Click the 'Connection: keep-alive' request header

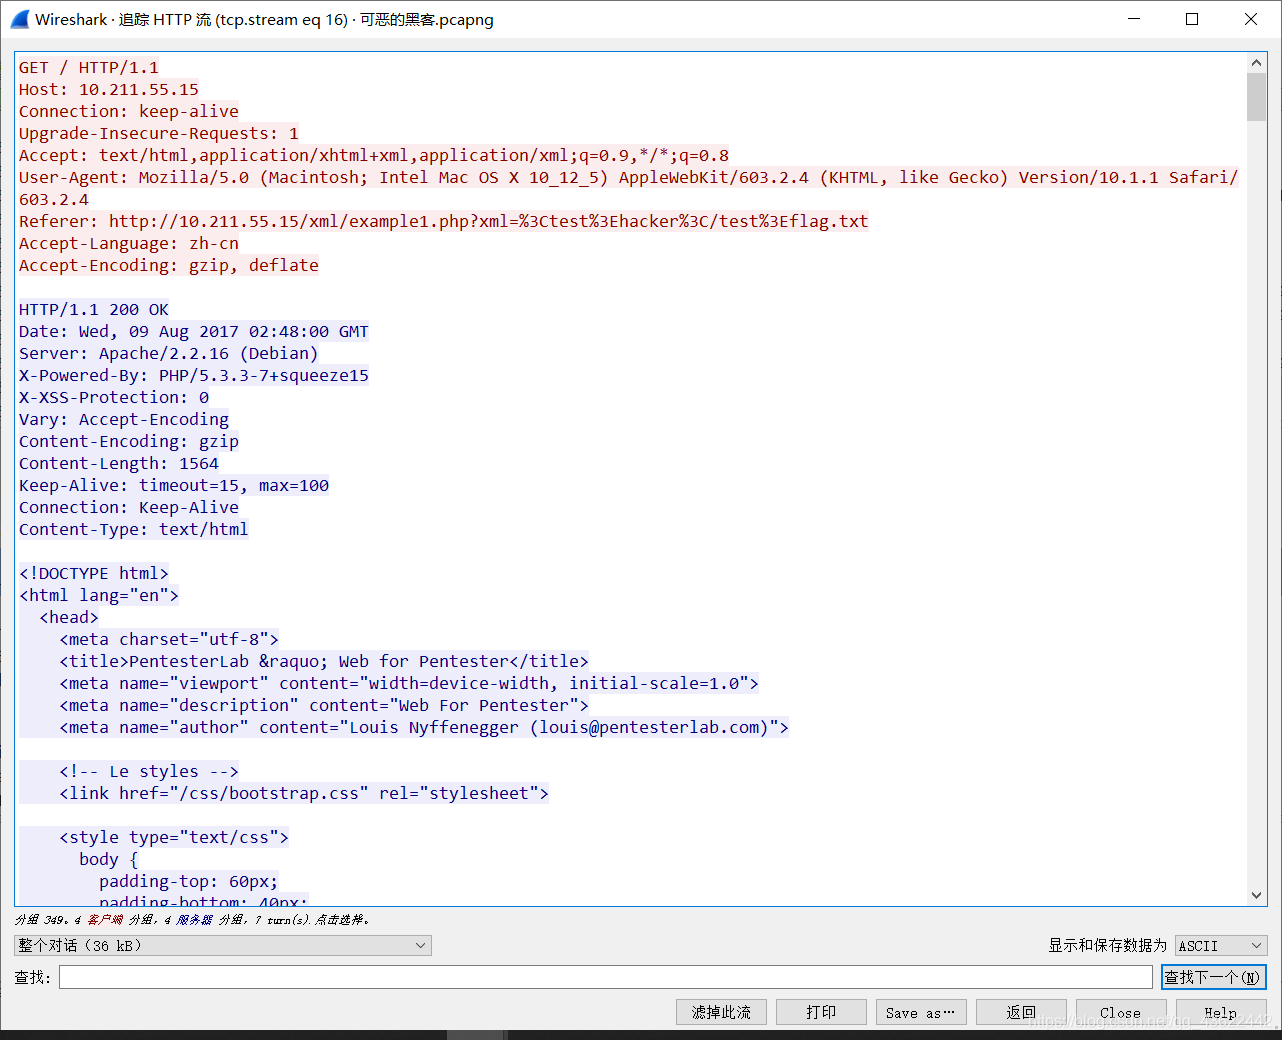pos(129,111)
